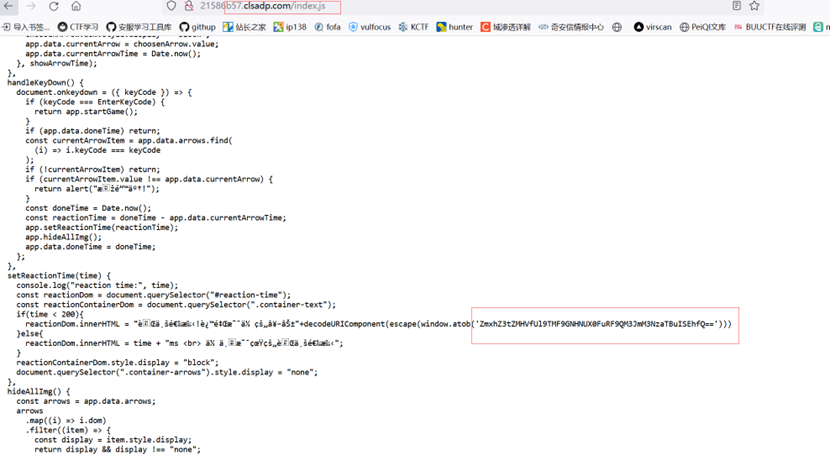Click the base64 string starting with ZmxhZ3t
830x455 pixels.
point(597,324)
